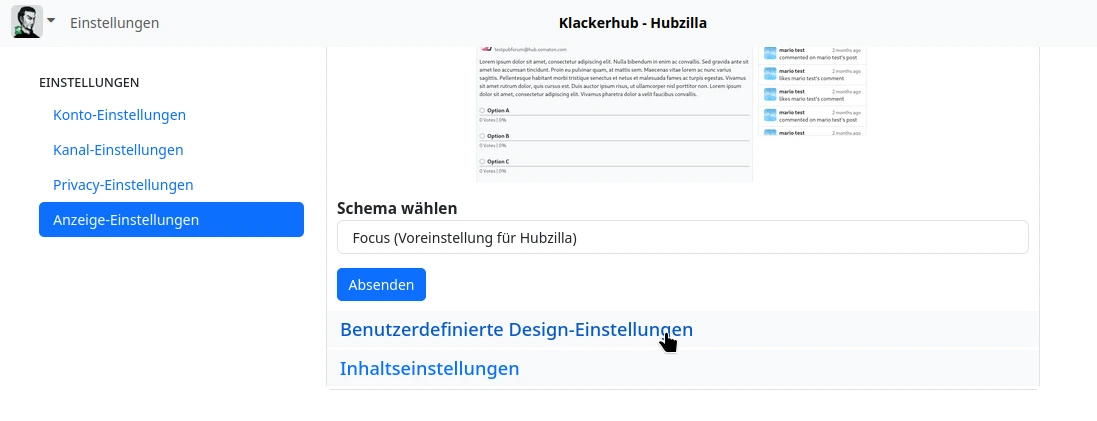Open the caret menu beside the avatar
Screen dimensions: 1097x421
[51, 21]
